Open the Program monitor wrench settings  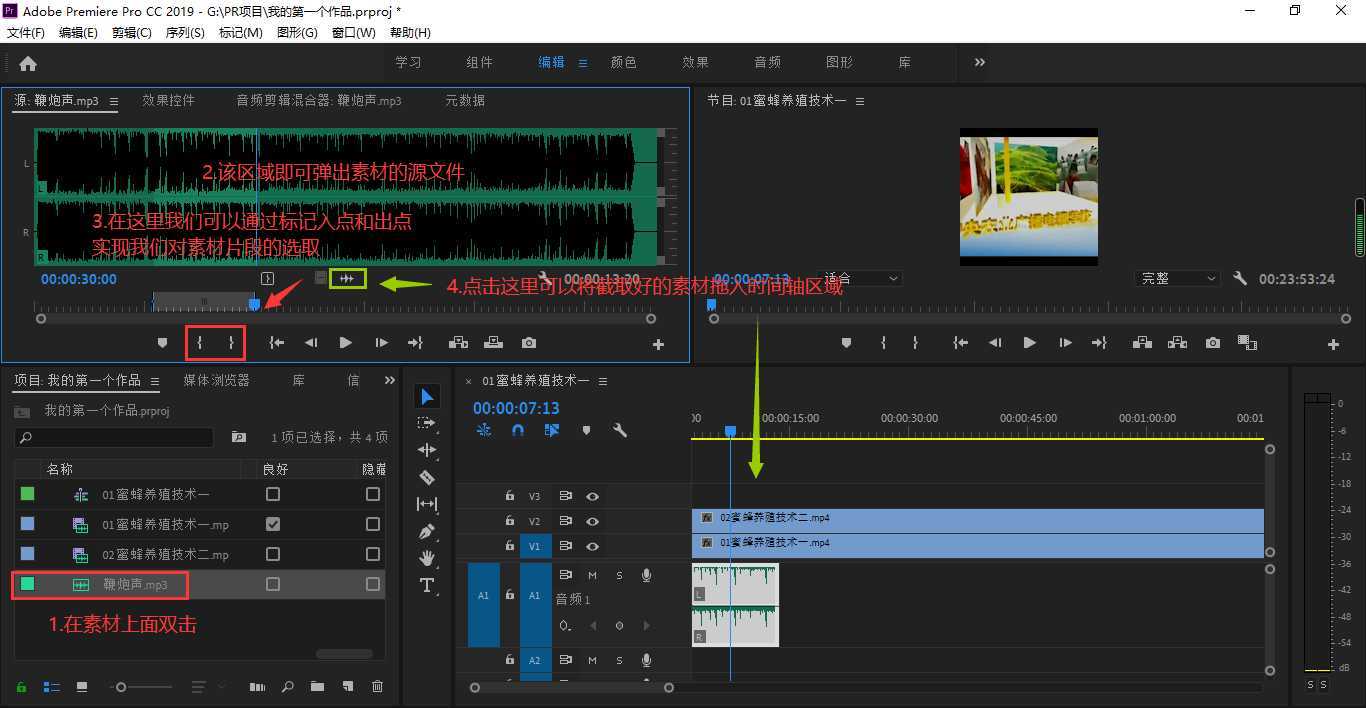point(1240,279)
